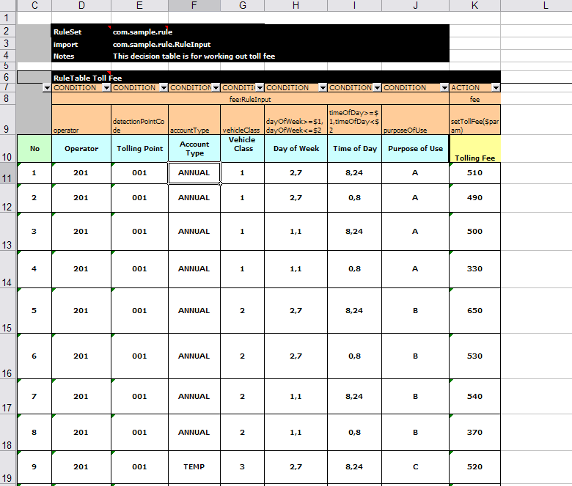572x486 pixels.
Task: Click No 5 cell in row 15
Action: [34, 310]
